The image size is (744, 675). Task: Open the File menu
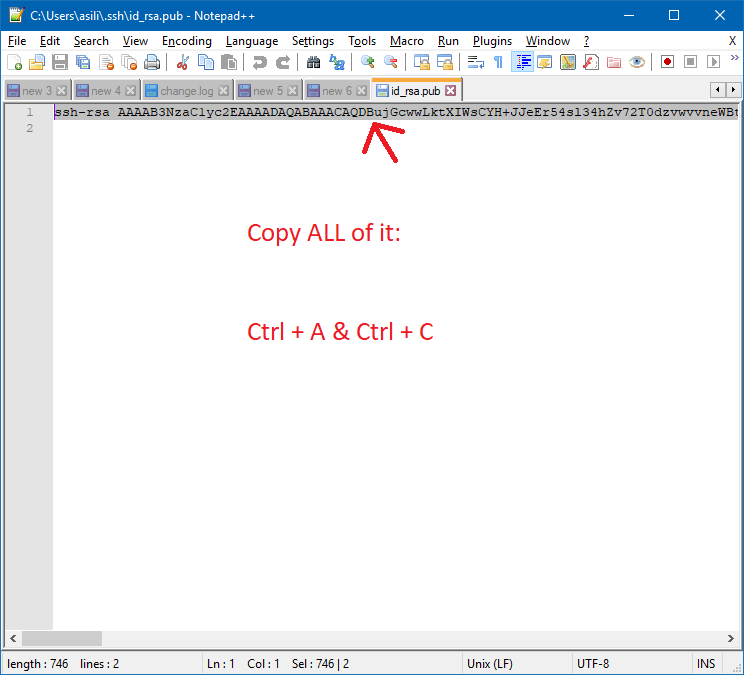point(17,41)
